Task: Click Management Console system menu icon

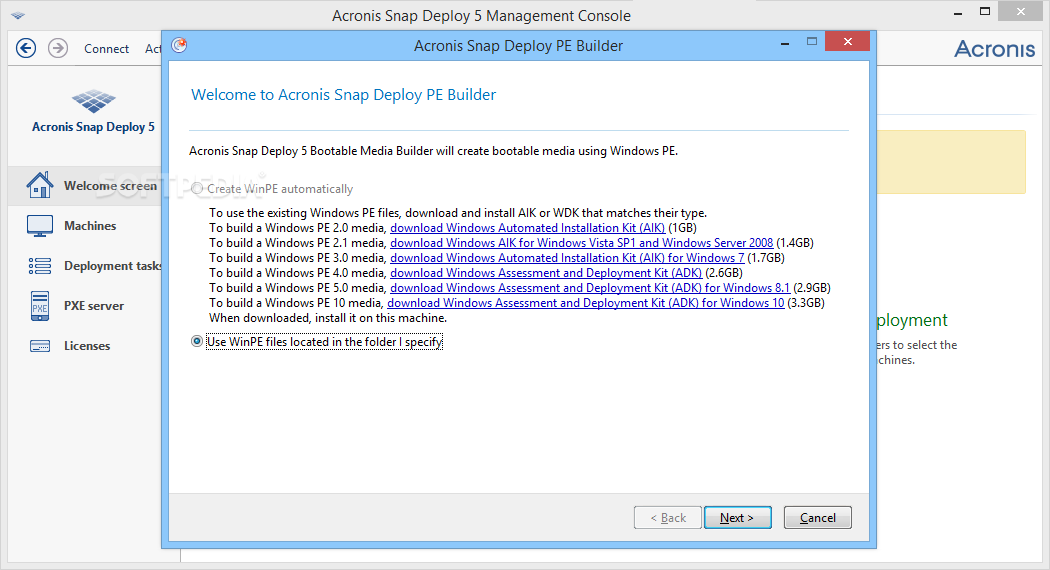Action: click(18, 15)
